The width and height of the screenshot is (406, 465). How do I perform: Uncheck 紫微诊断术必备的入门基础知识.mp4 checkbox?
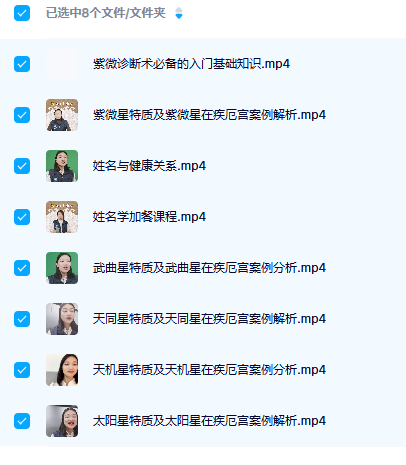click(22, 64)
